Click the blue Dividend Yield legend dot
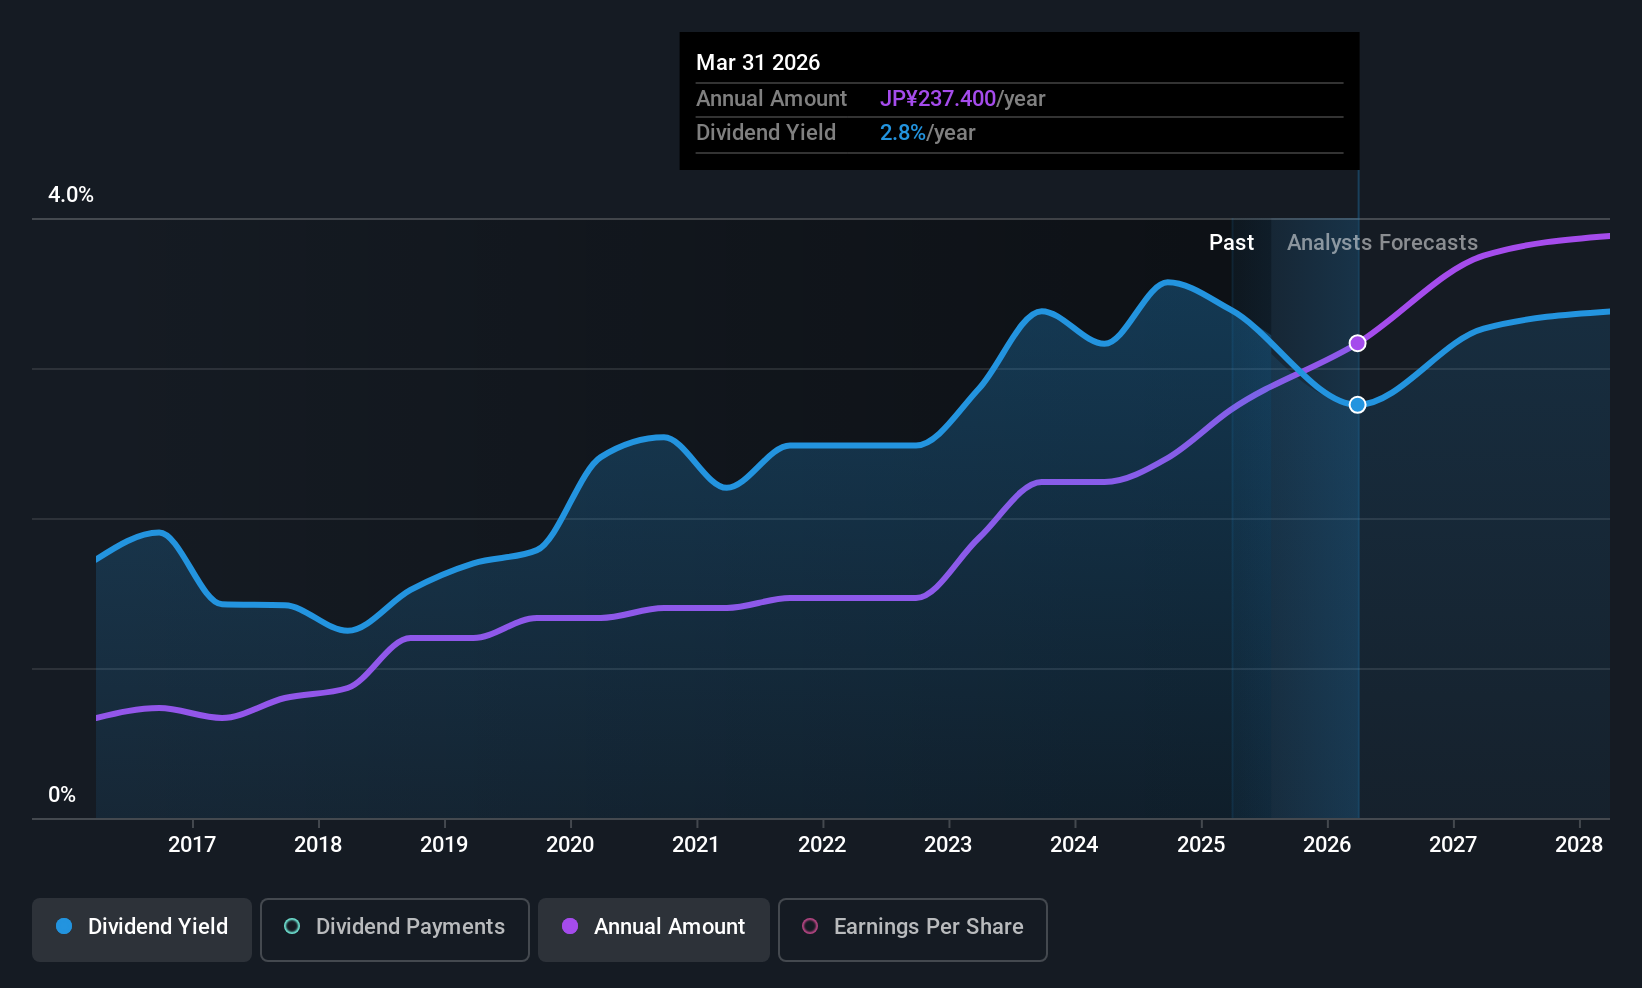The height and width of the screenshot is (988, 1642). (64, 927)
